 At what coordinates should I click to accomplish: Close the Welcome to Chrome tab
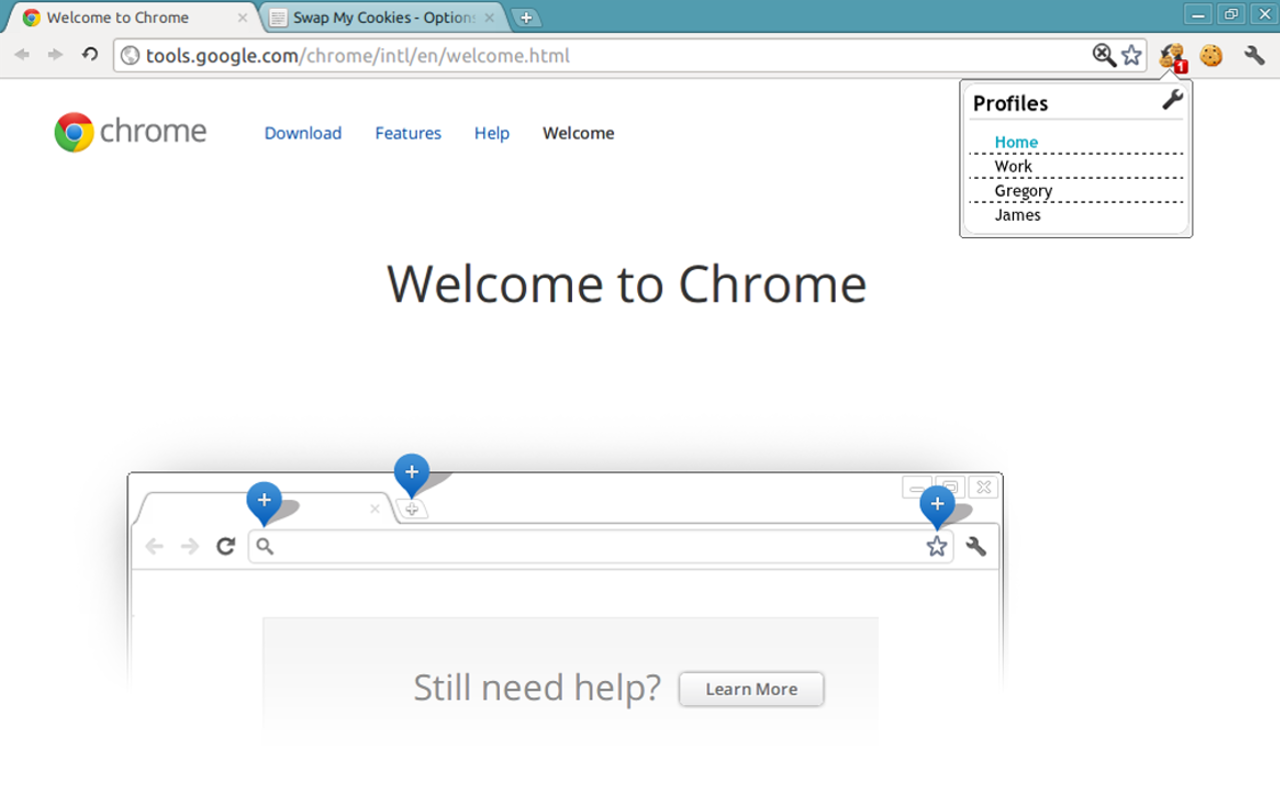(242, 18)
